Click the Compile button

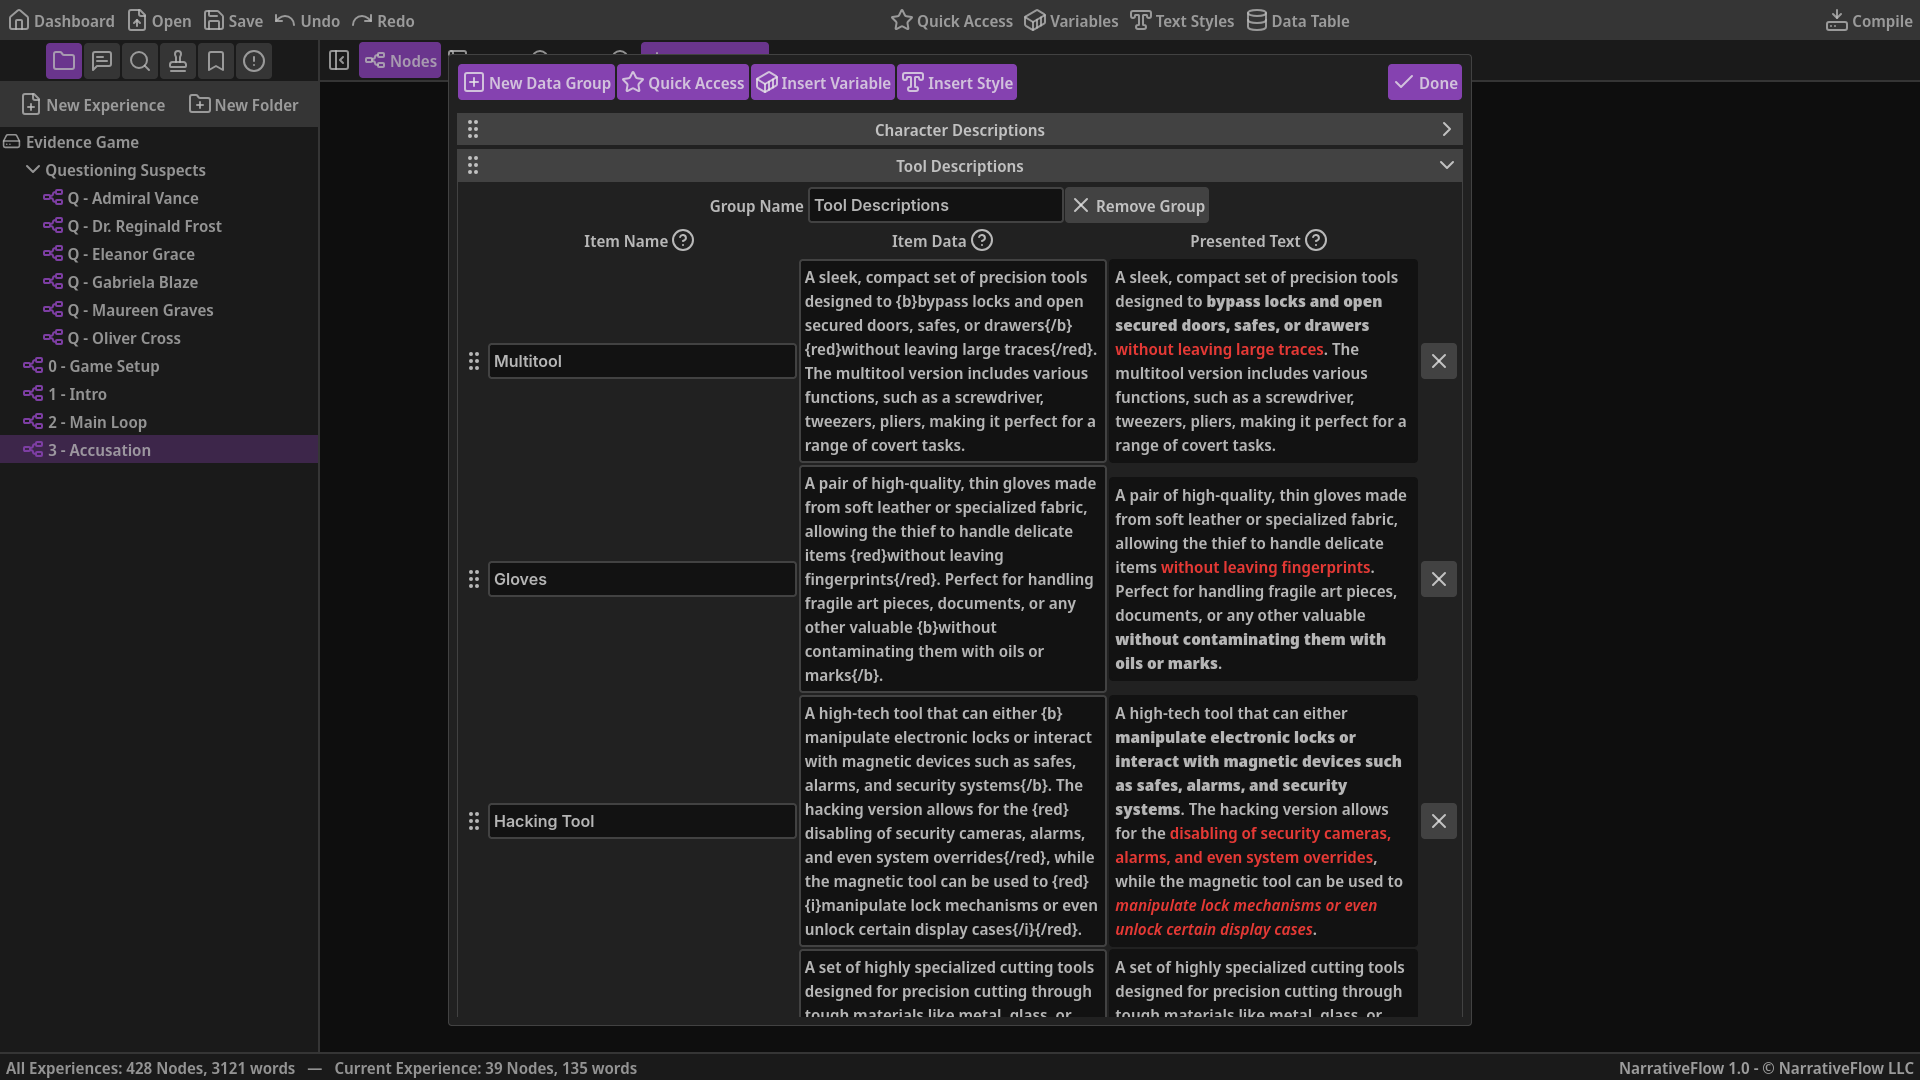tap(1869, 21)
